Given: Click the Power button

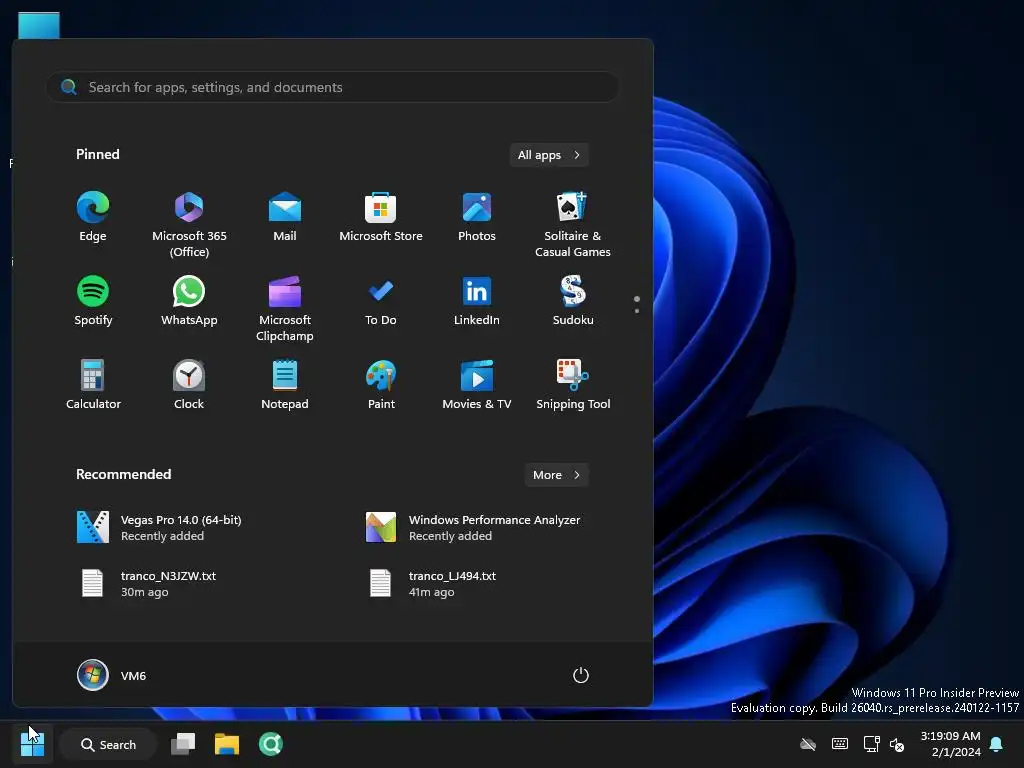Looking at the screenshot, I should (581, 675).
